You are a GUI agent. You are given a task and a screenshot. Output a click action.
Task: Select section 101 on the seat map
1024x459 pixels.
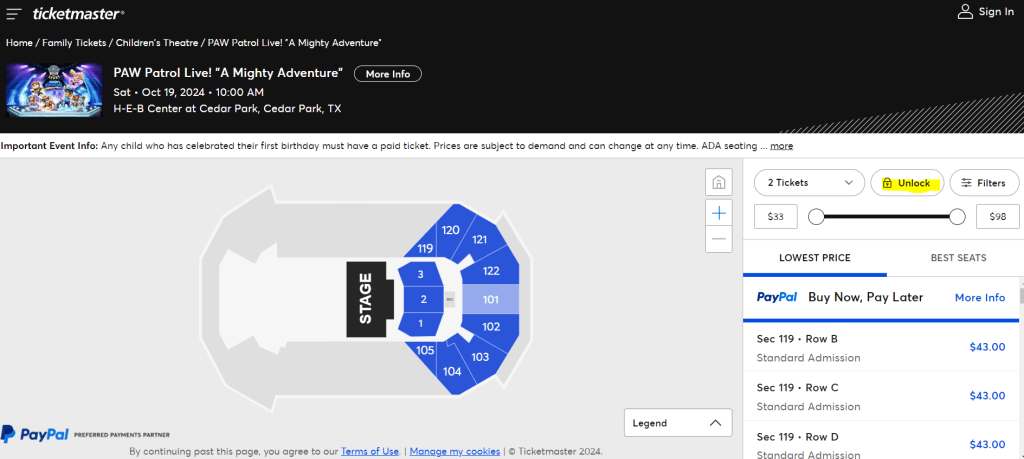tap(490, 299)
